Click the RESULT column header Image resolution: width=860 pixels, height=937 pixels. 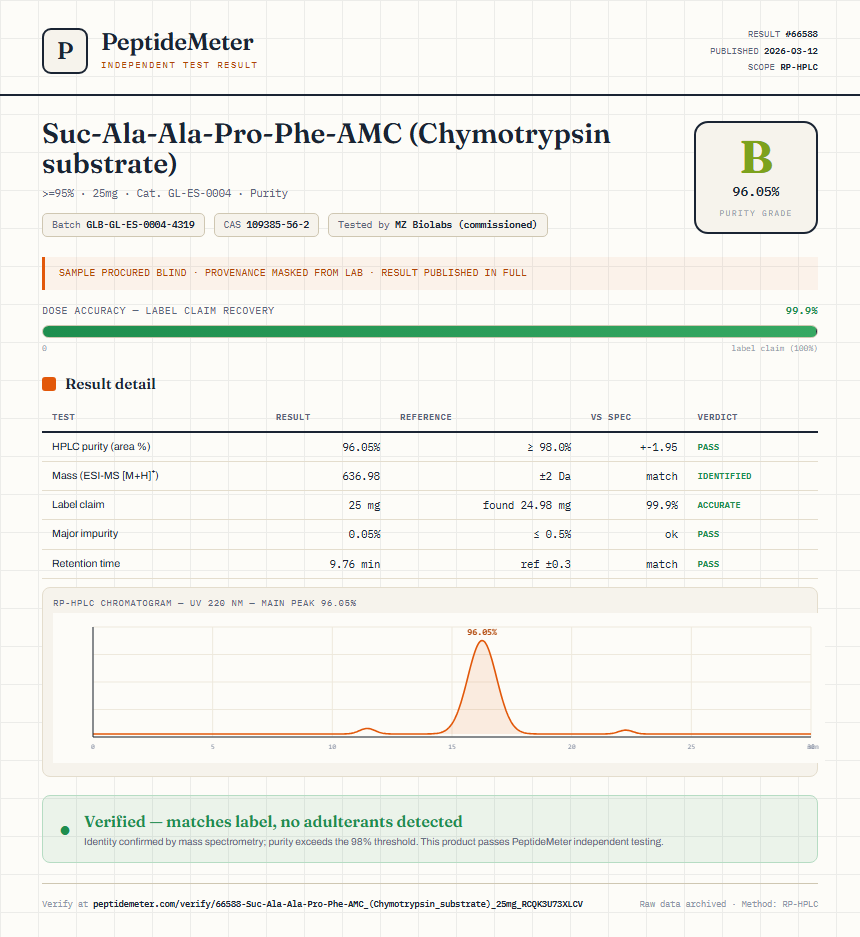click(293, 417)
